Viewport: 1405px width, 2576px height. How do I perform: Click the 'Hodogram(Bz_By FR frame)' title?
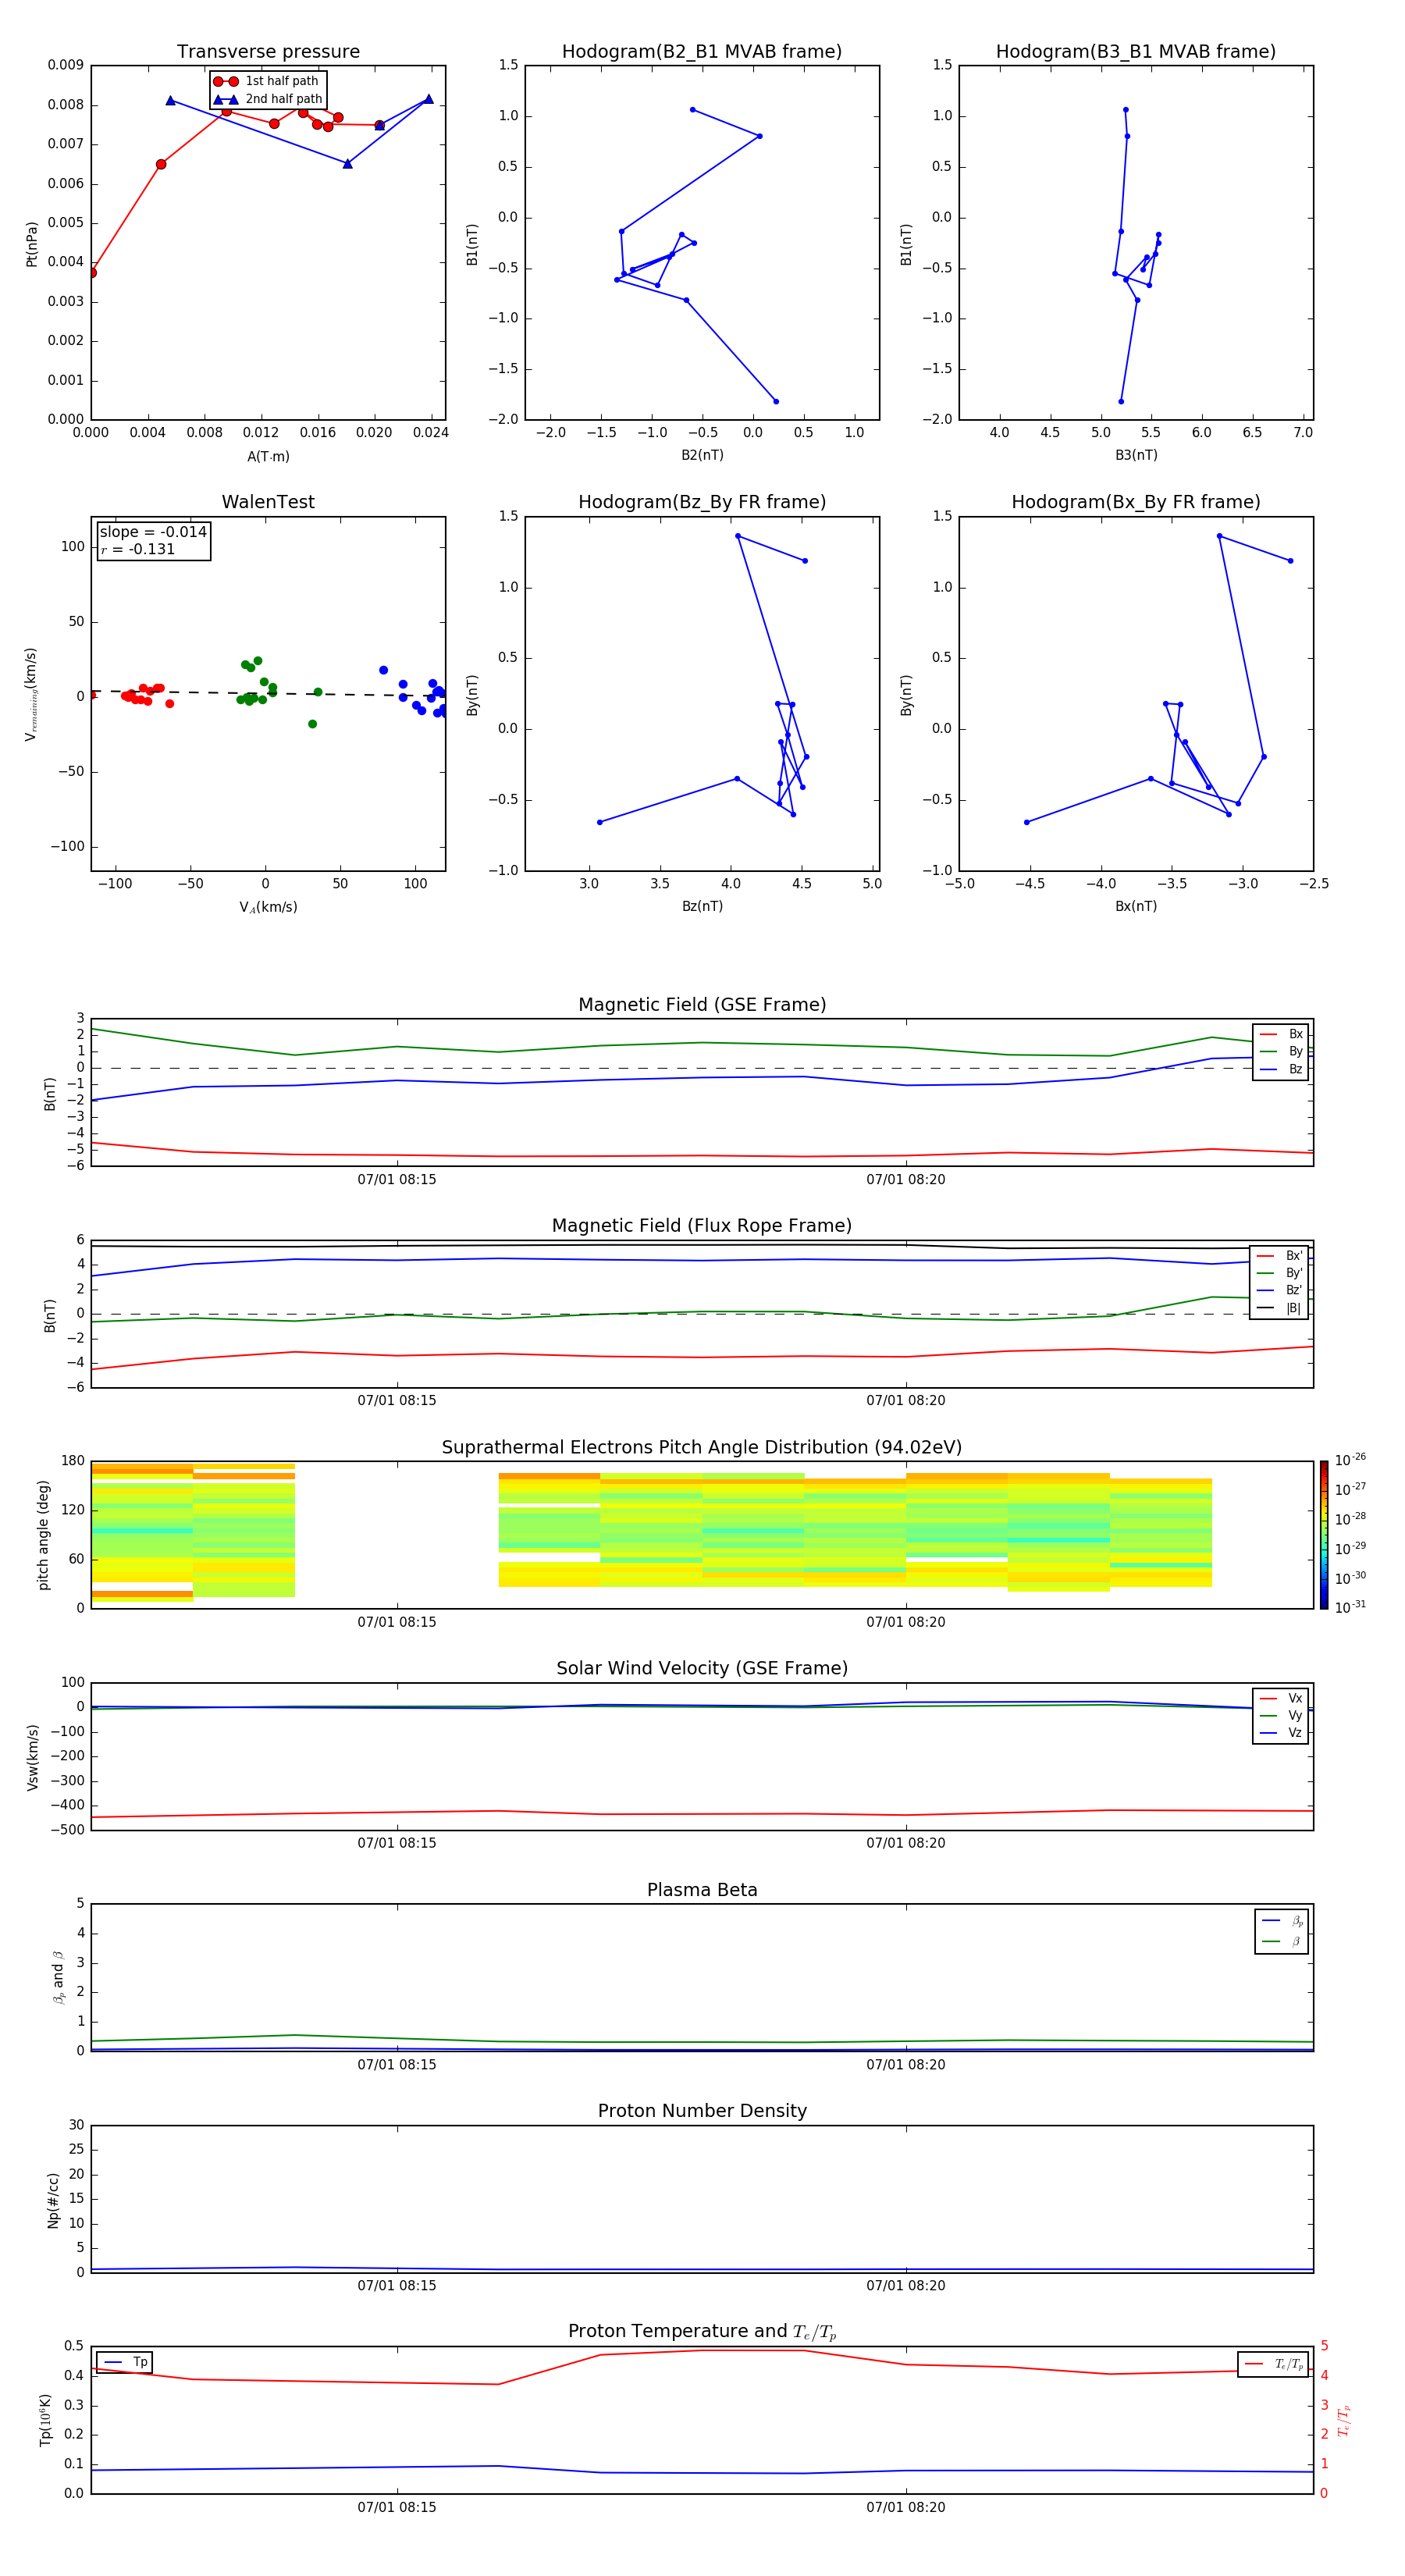[702, 502]
